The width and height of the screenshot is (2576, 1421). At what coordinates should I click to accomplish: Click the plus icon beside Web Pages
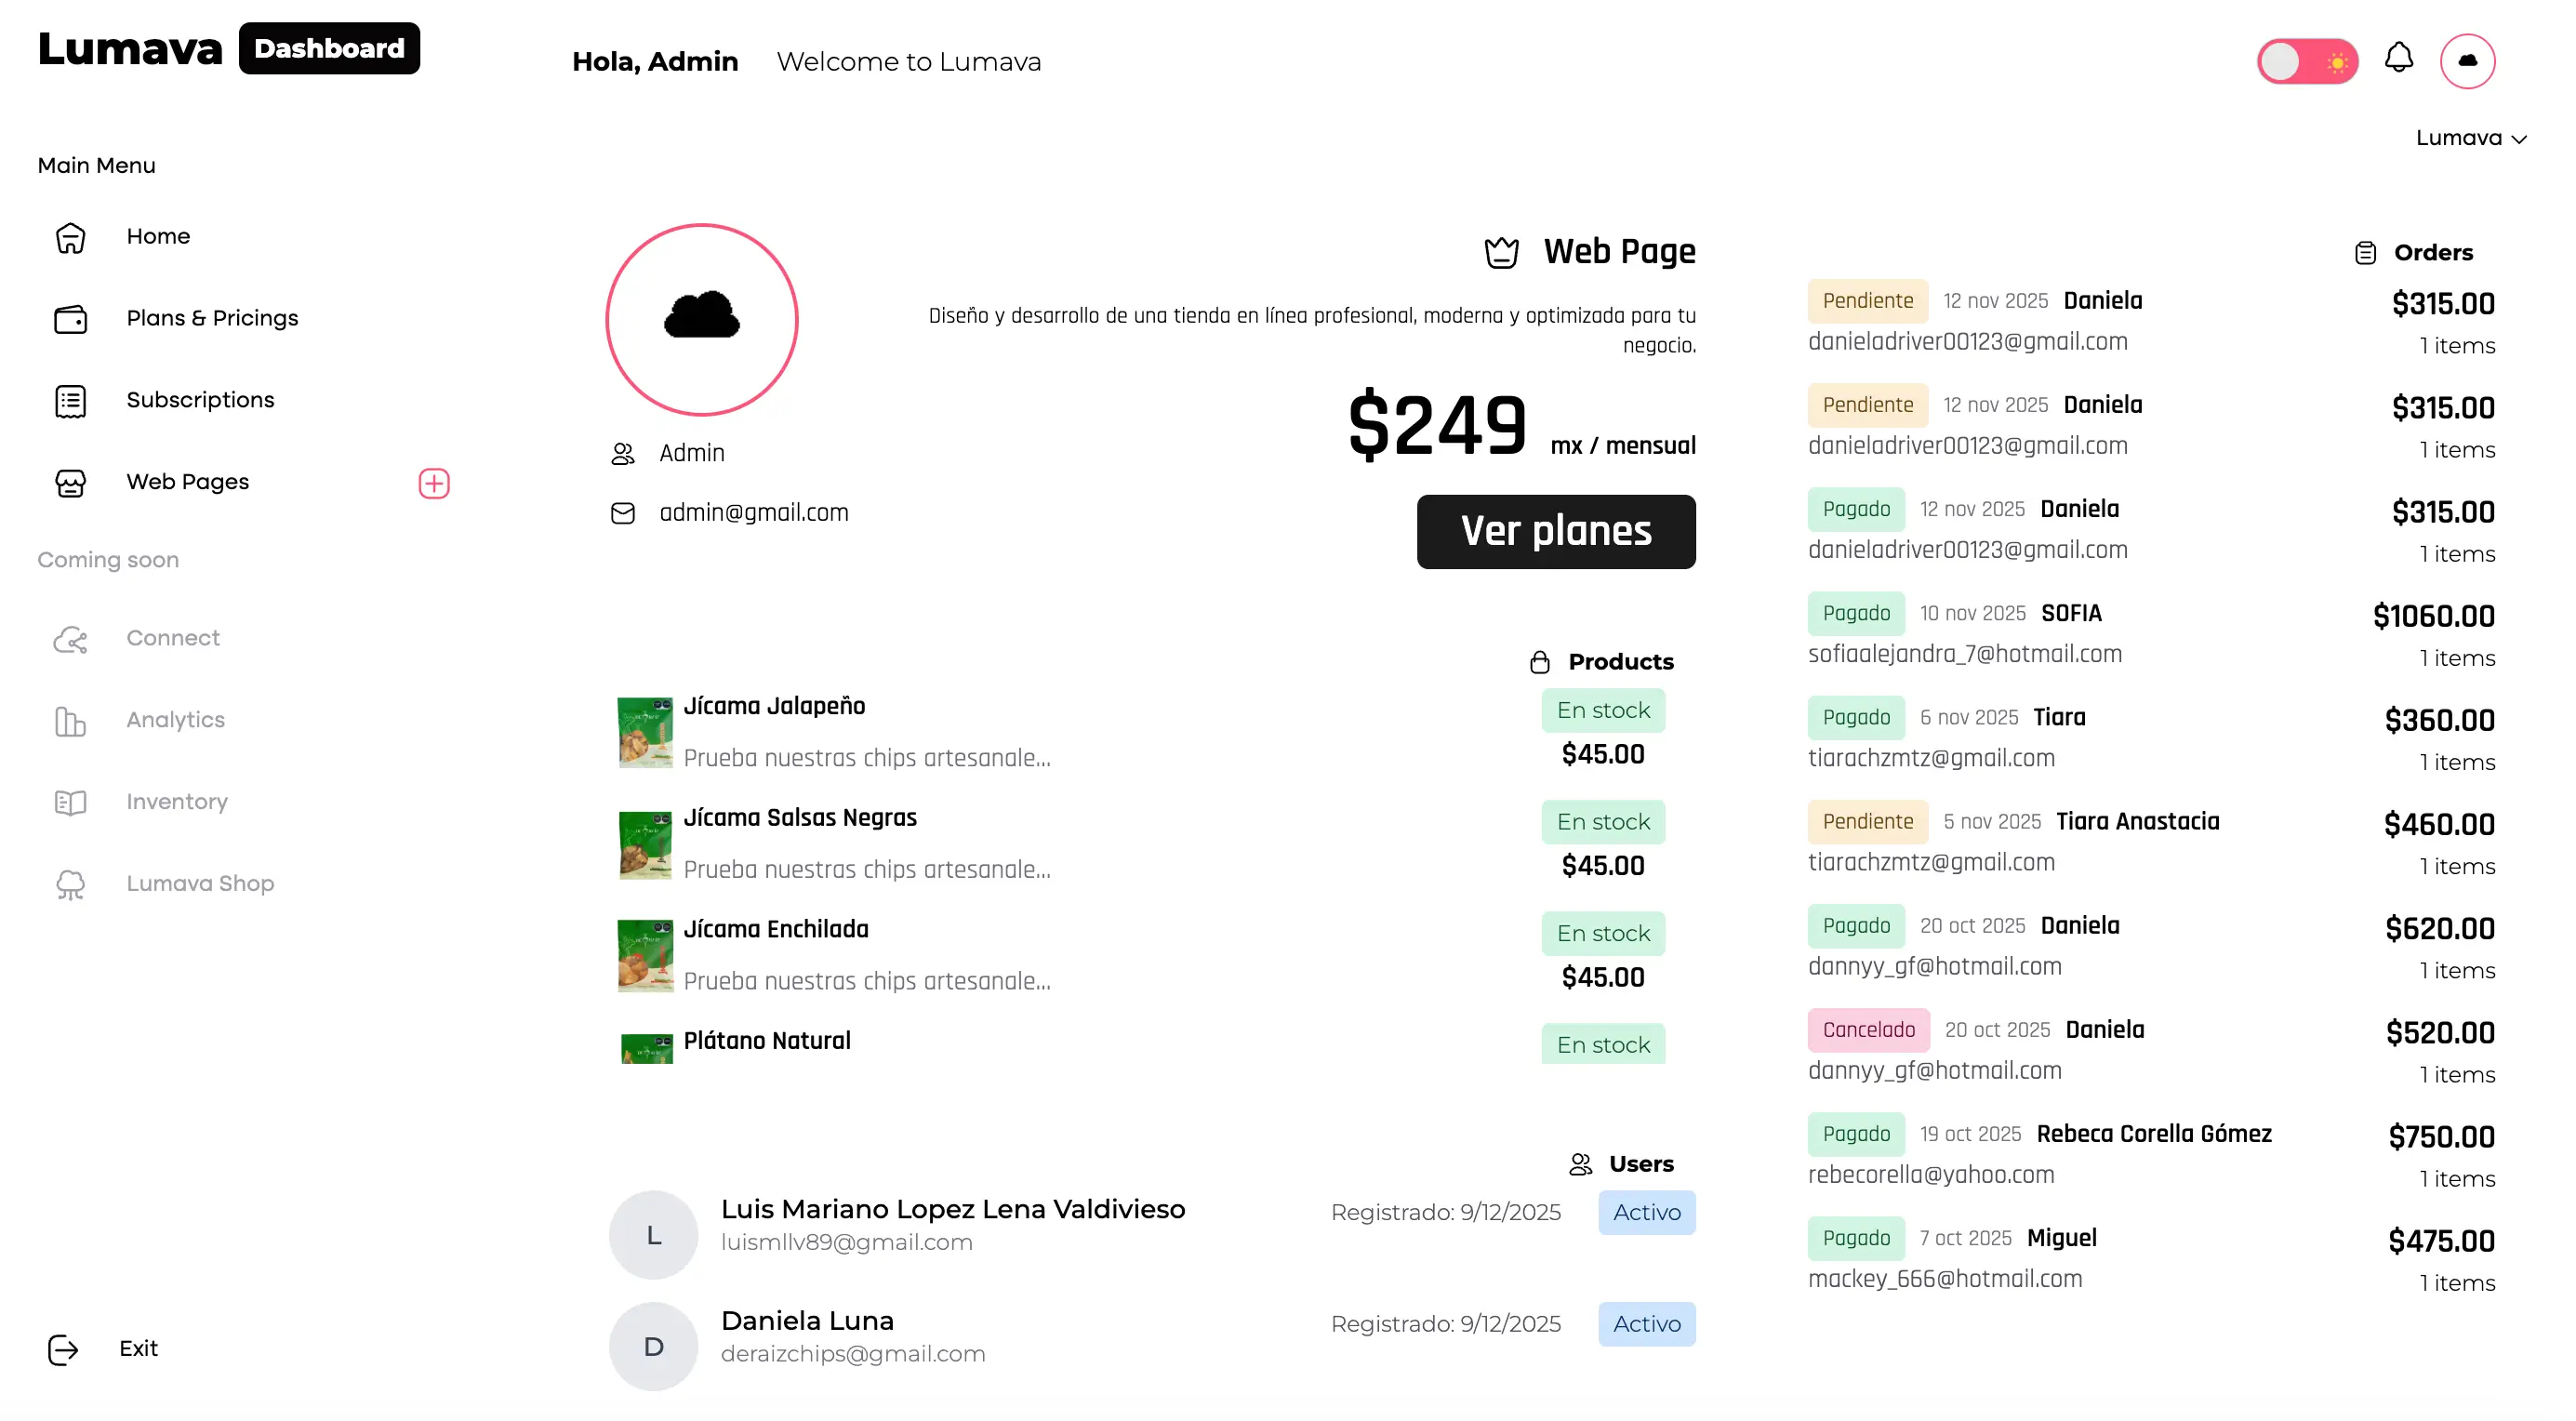pyautogui.click(x=433, y=483)
